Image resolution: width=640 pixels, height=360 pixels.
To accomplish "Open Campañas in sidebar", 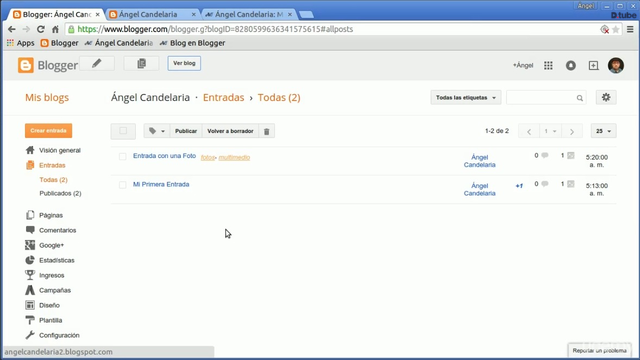I will click(x=48, y=290).
